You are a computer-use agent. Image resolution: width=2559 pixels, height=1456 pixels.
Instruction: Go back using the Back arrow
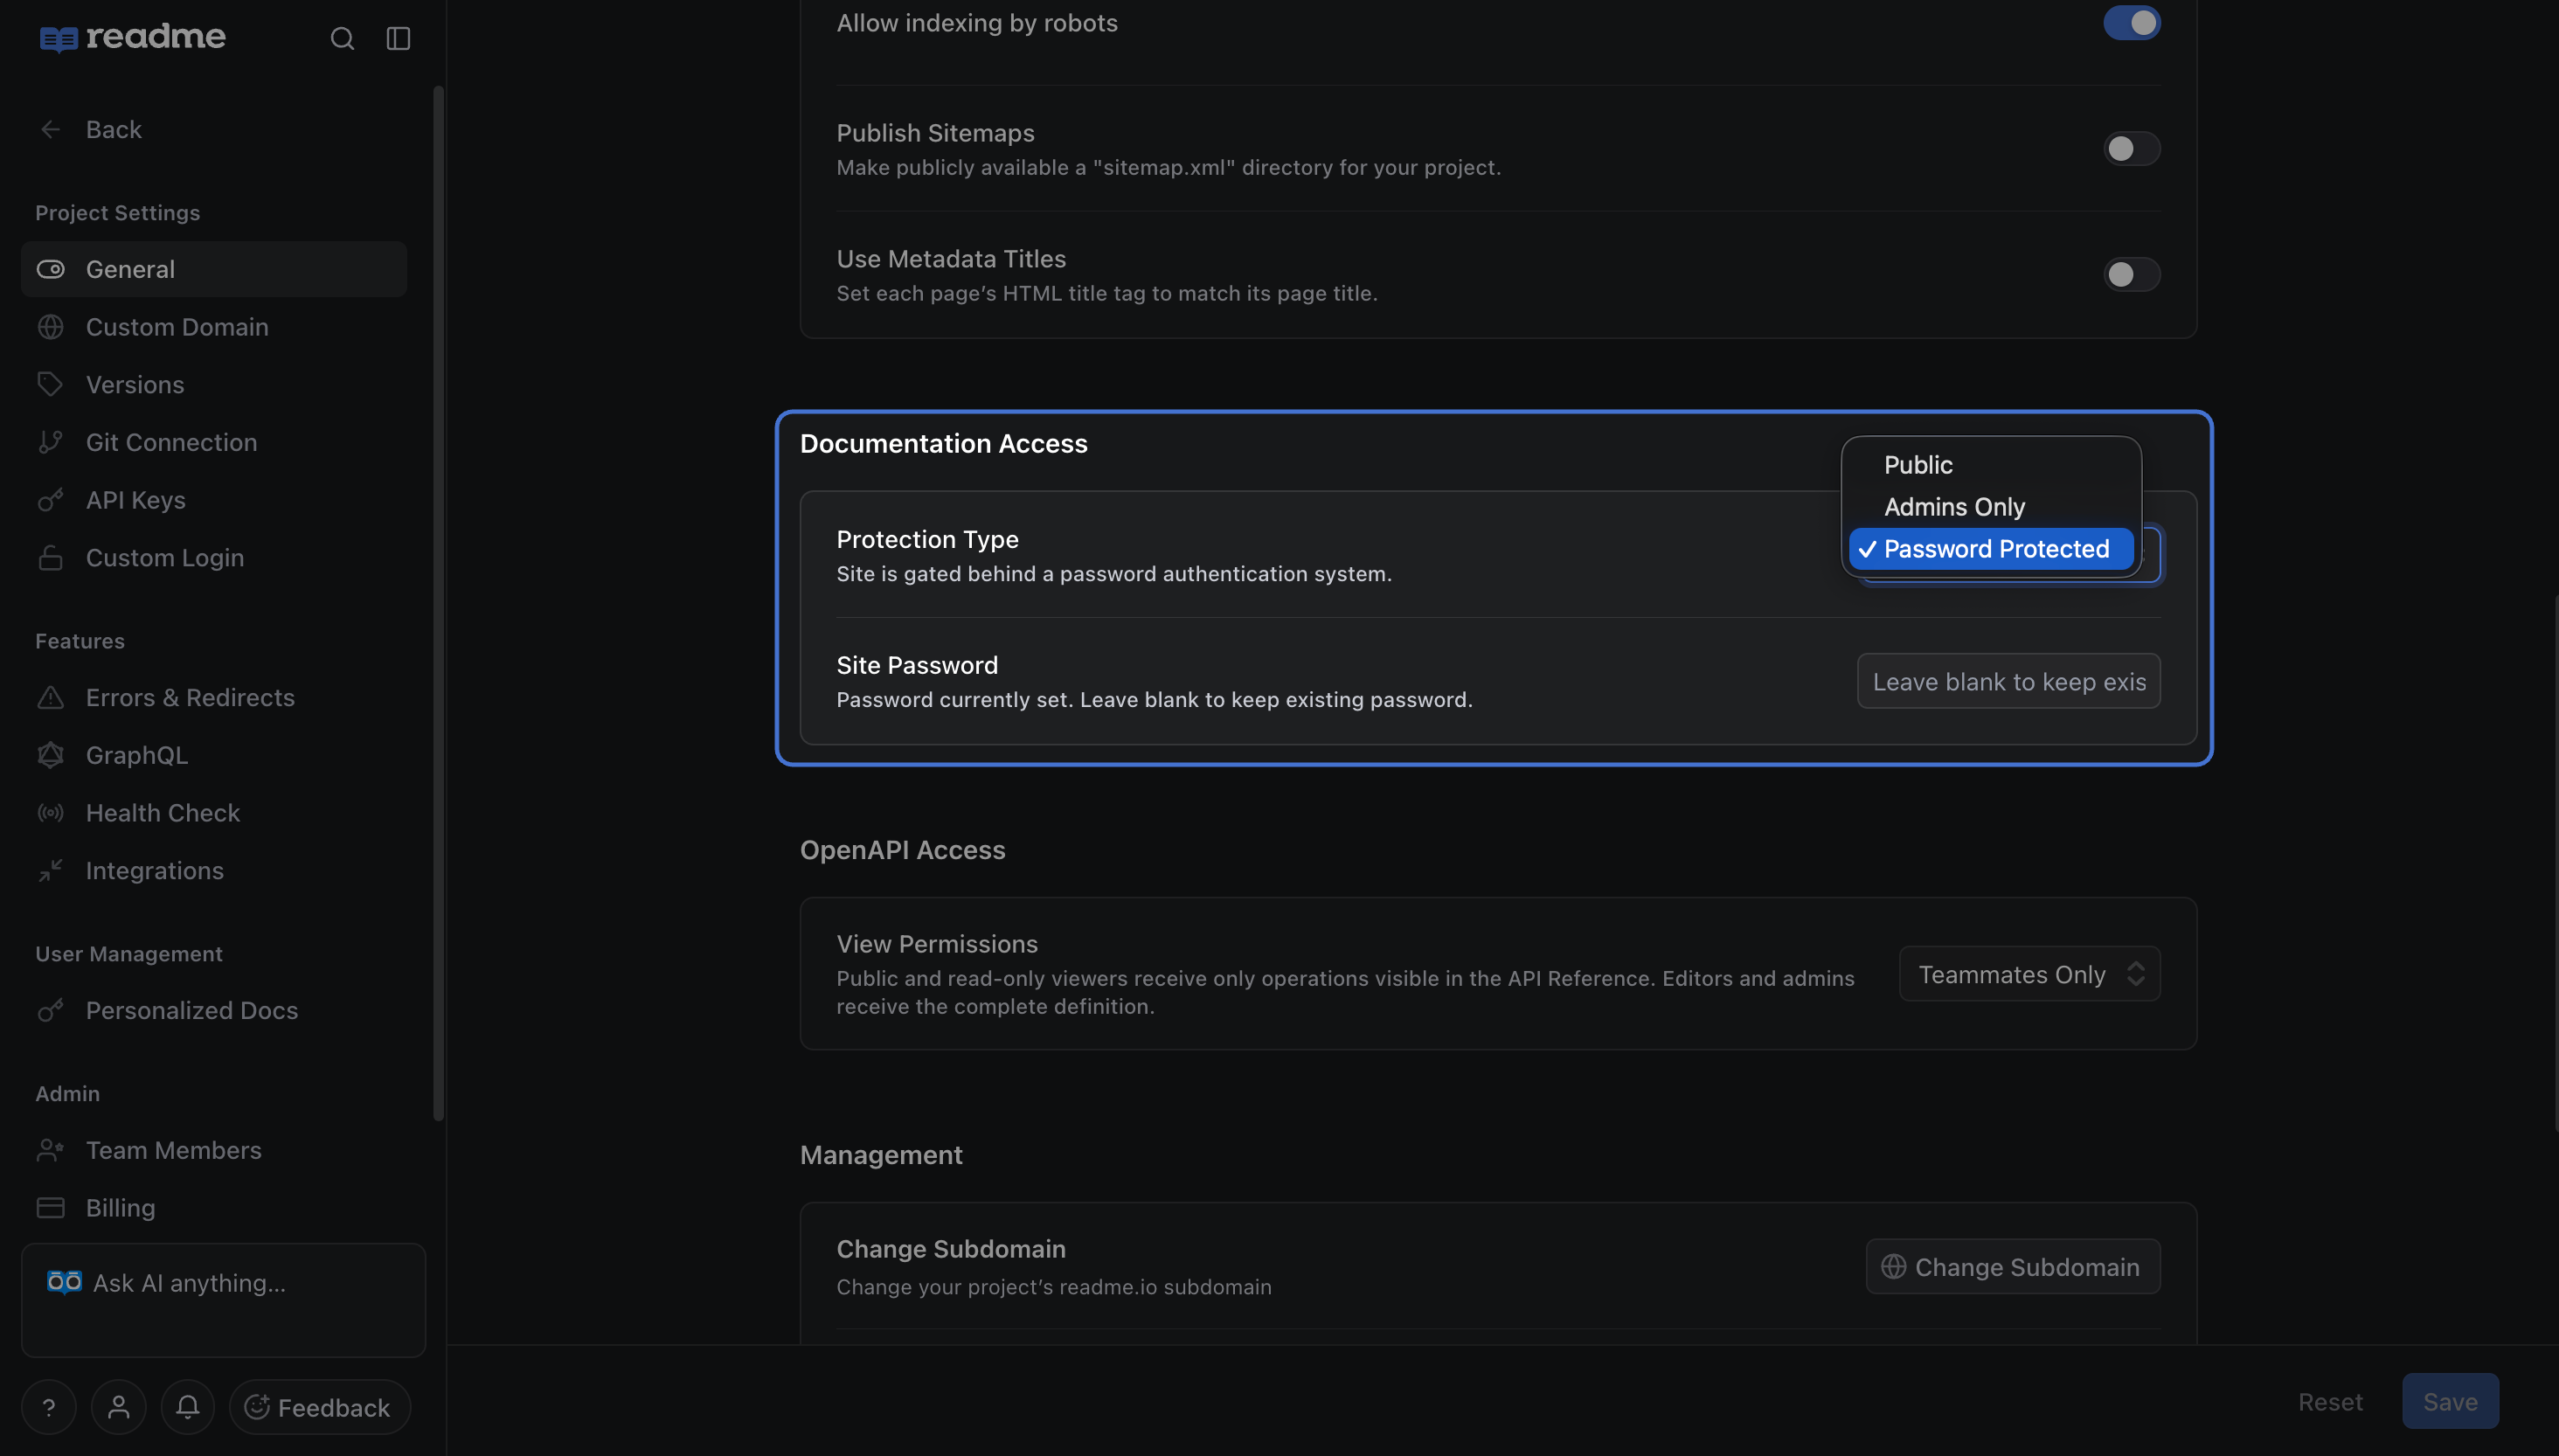[50, 129]
